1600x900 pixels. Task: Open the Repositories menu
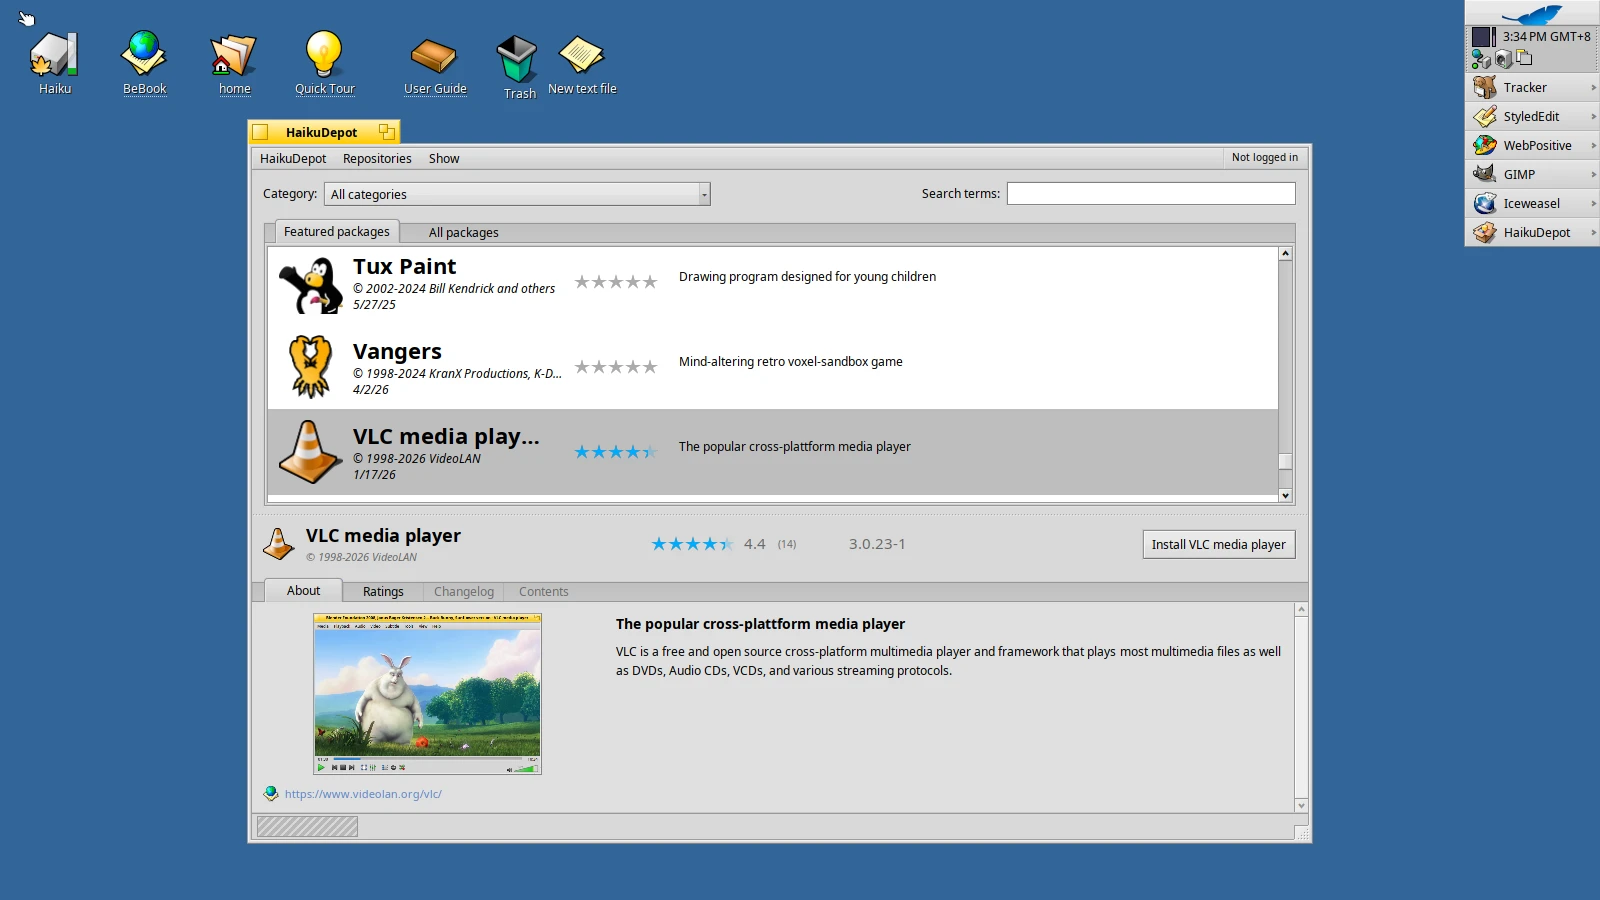point(377,158)
